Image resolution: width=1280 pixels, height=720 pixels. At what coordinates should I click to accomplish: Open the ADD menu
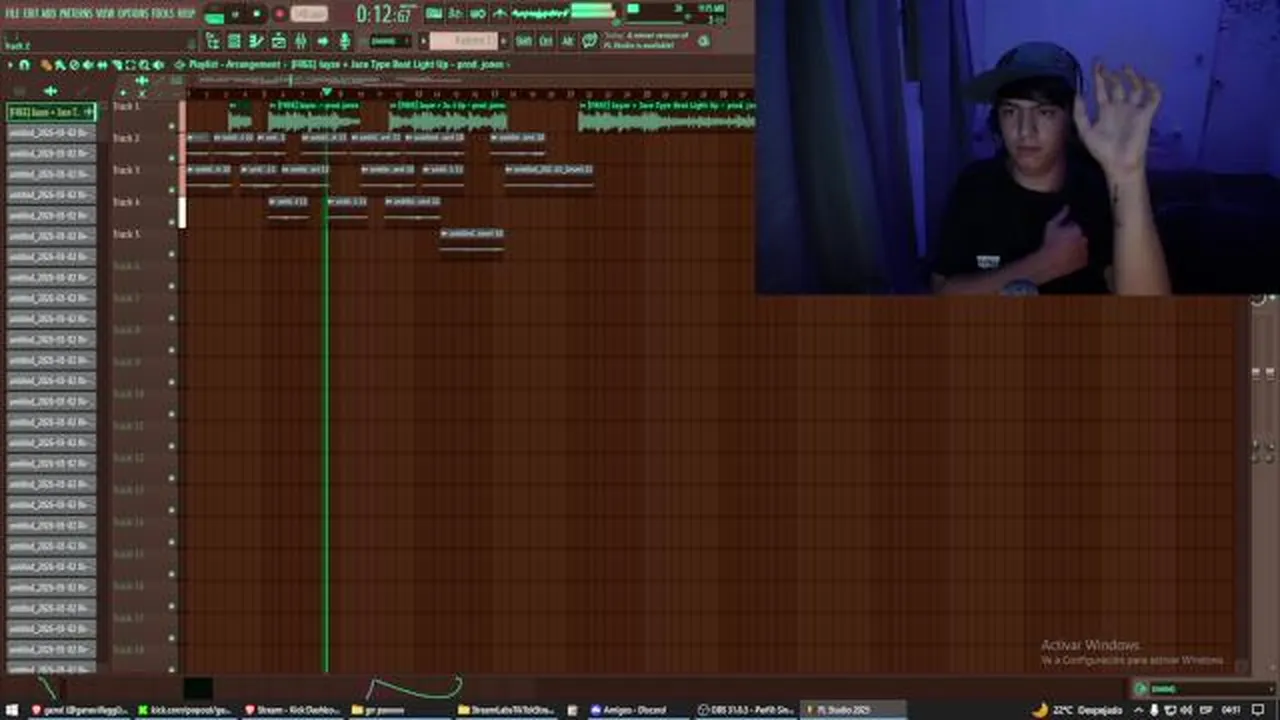click(49, 14)
